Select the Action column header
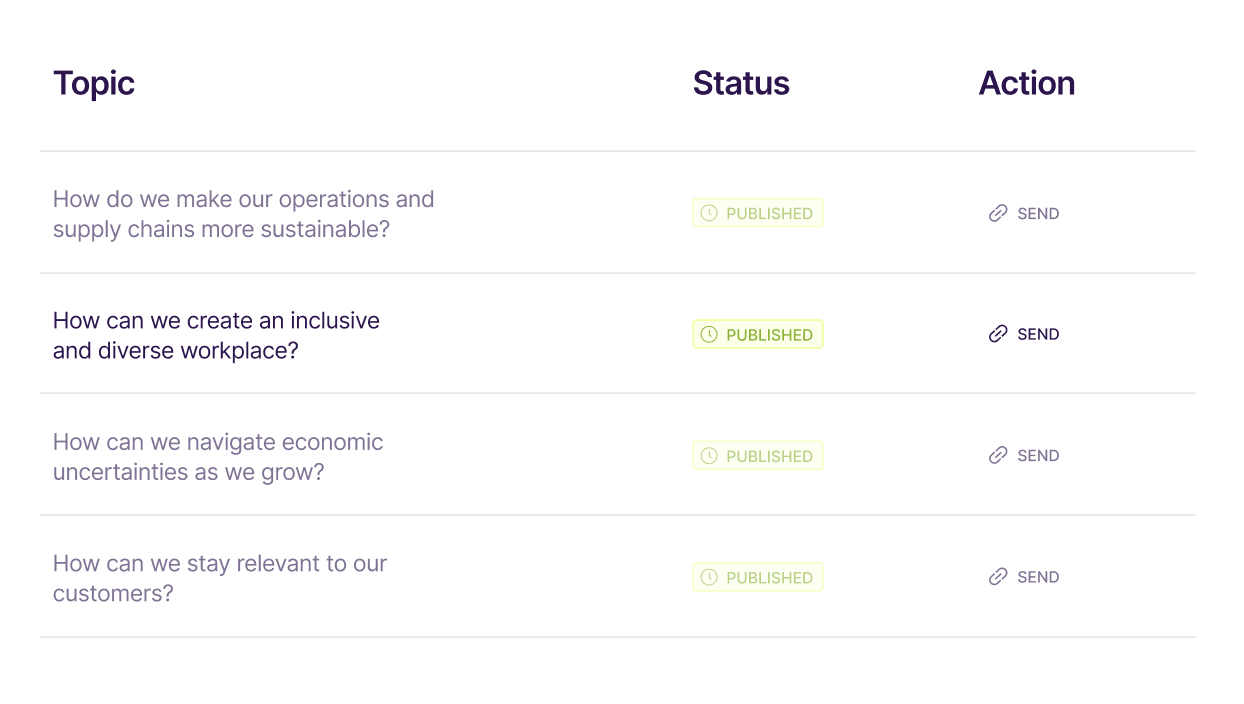The height and width of the screenshot is (704, 1244). click(1027, 83)
